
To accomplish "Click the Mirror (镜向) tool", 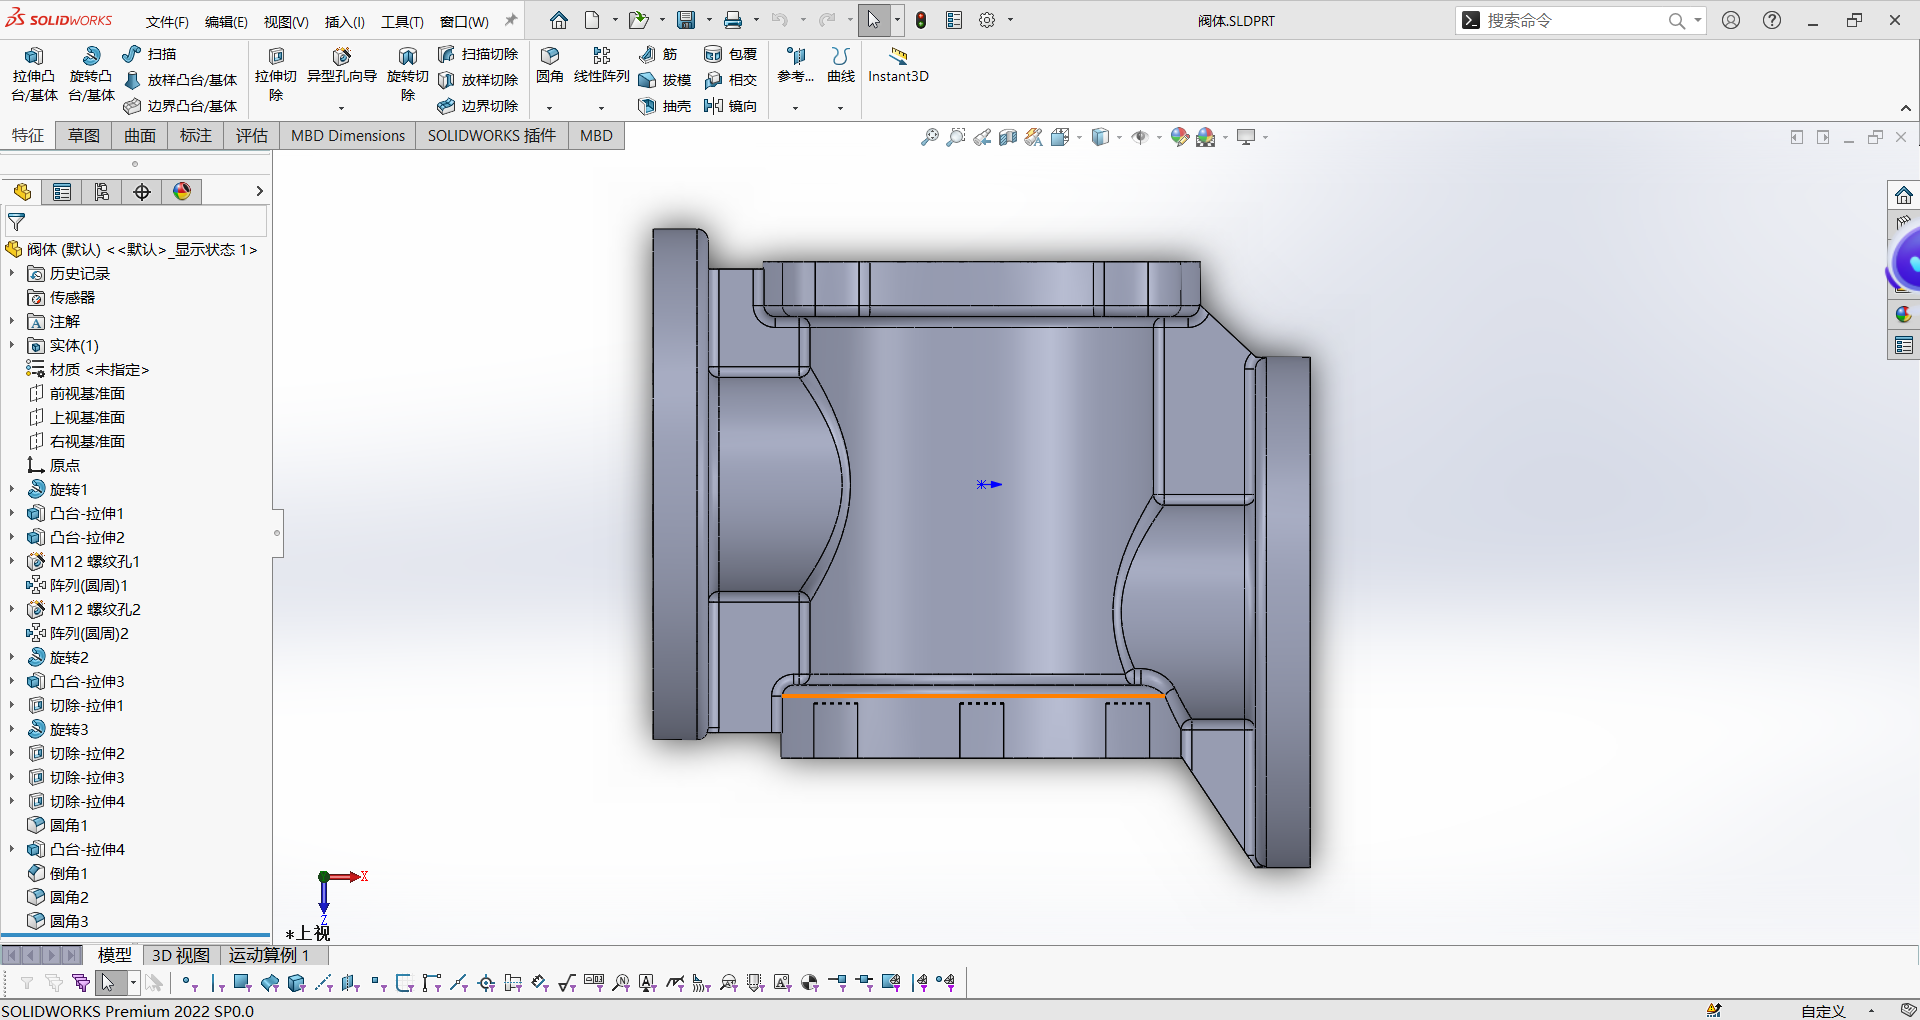I will tap(730, 106).
